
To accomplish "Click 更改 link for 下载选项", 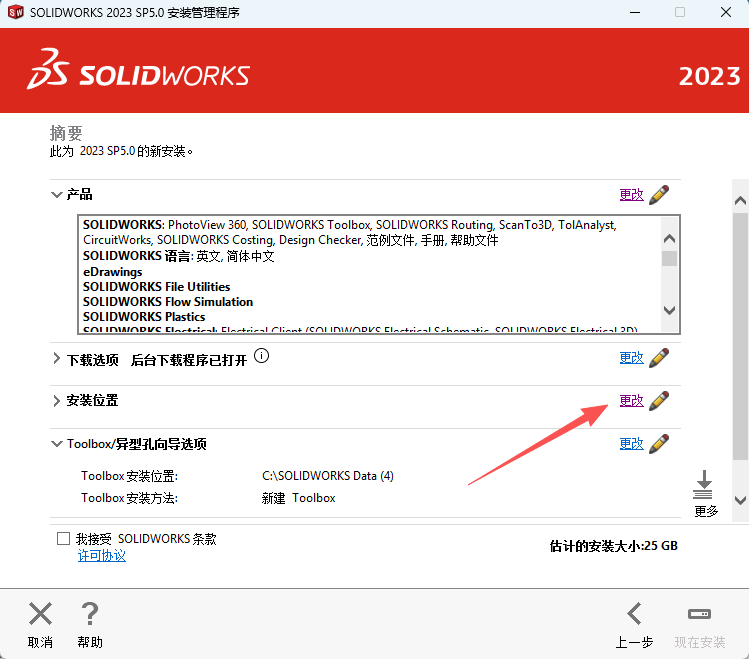I will (631, 358).
